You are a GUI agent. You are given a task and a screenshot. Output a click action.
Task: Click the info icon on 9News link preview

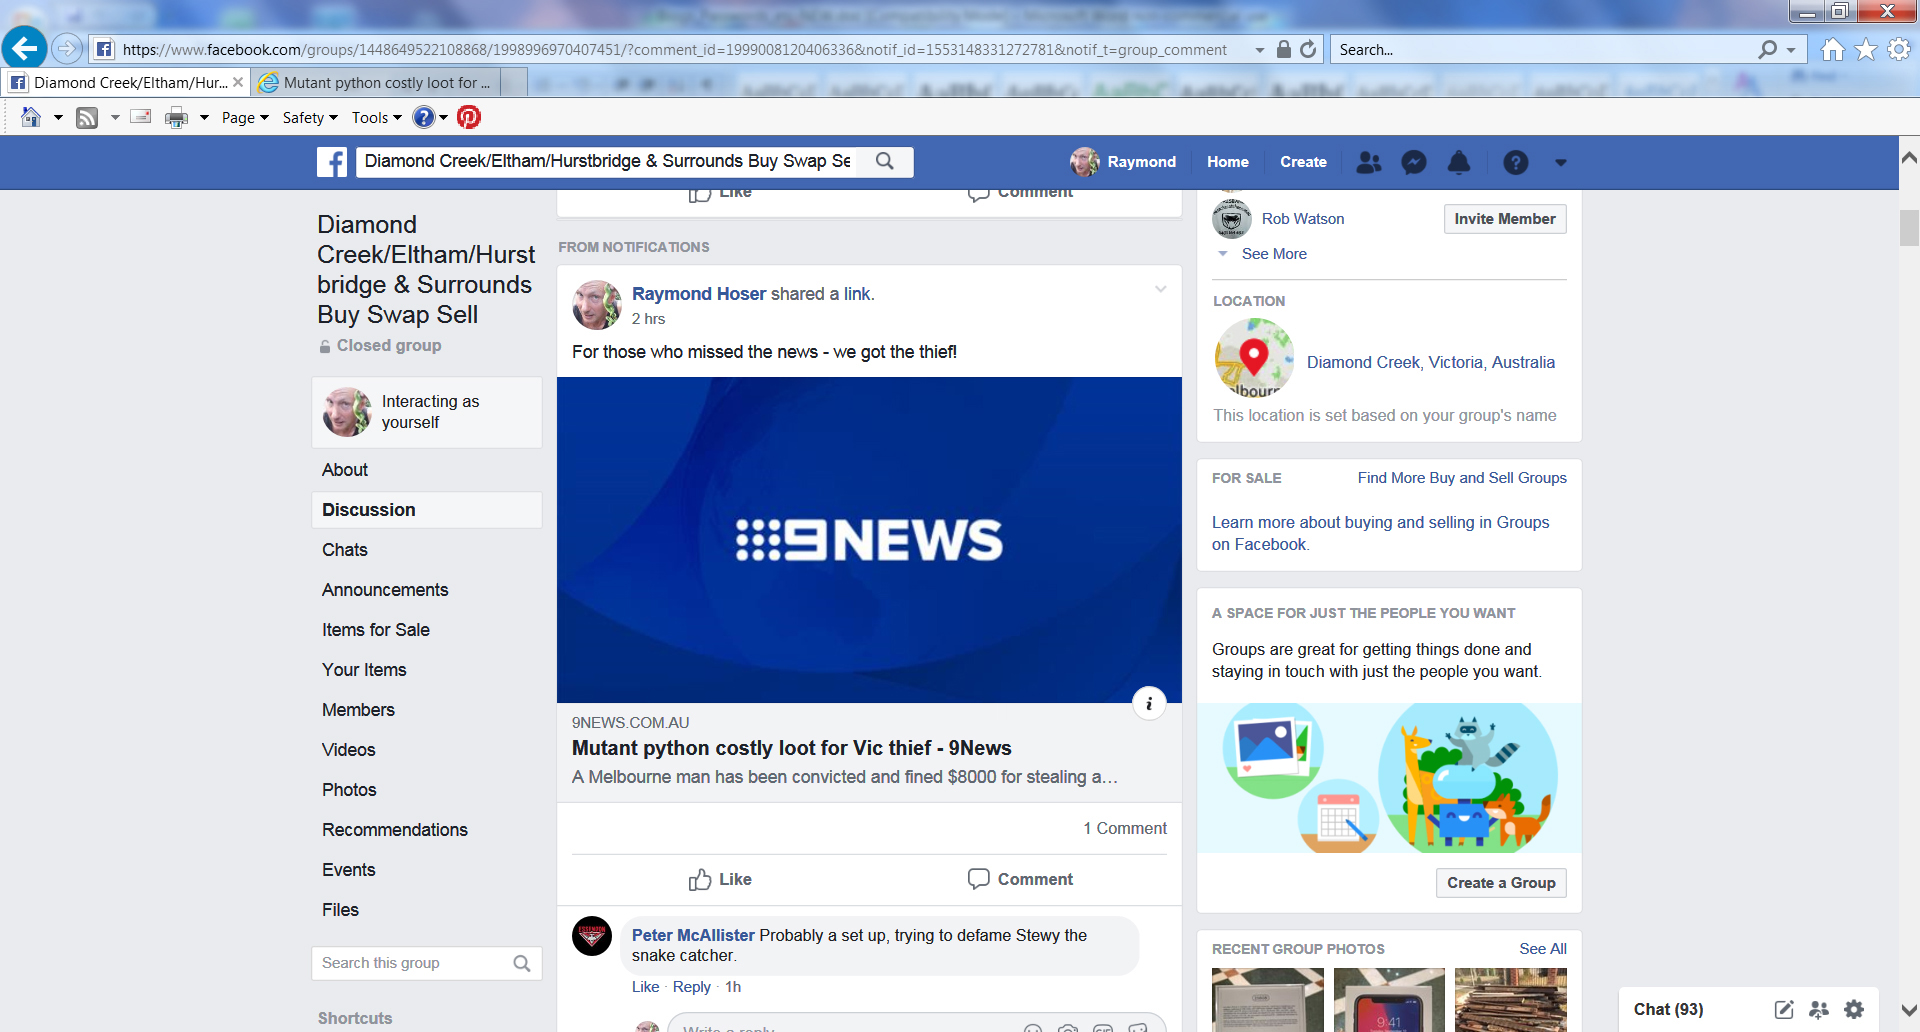pyautogui.click(x=1149, y=703)
